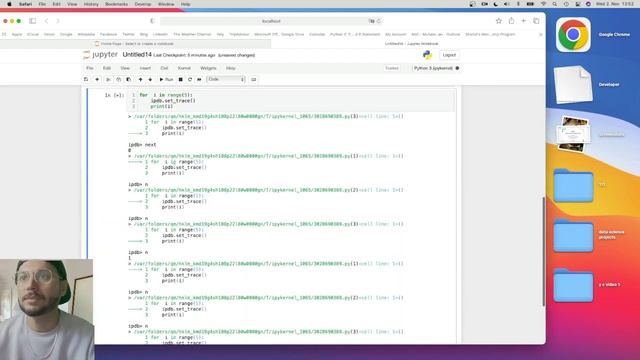640x360 pixels.
Task: Restart the kernel with the circular arrow icon
Action: tap(190, 80)
